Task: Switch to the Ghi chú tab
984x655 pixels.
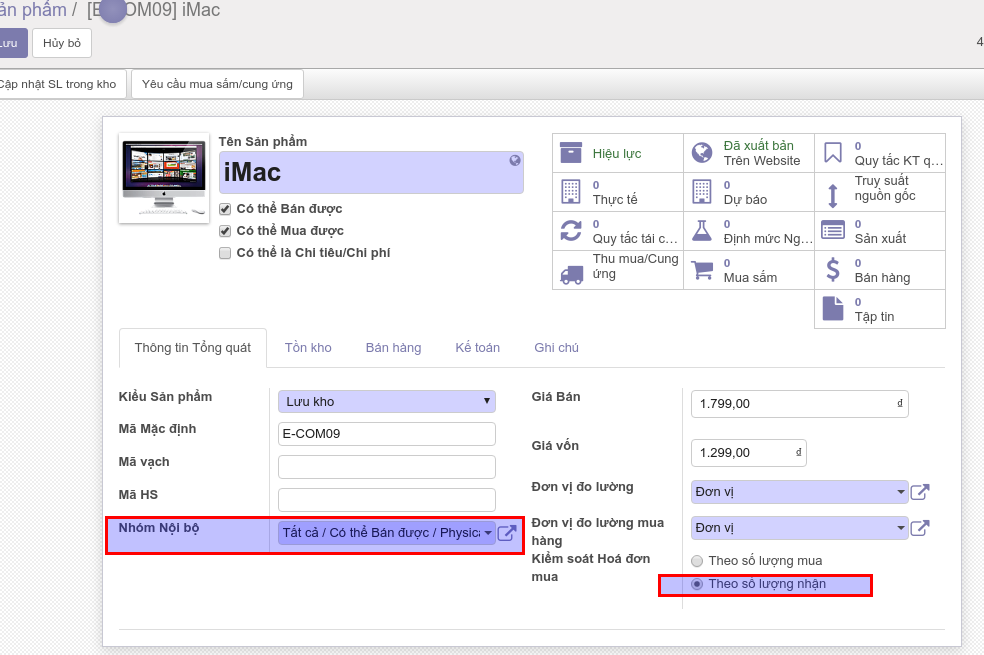Action: point(557,348)
